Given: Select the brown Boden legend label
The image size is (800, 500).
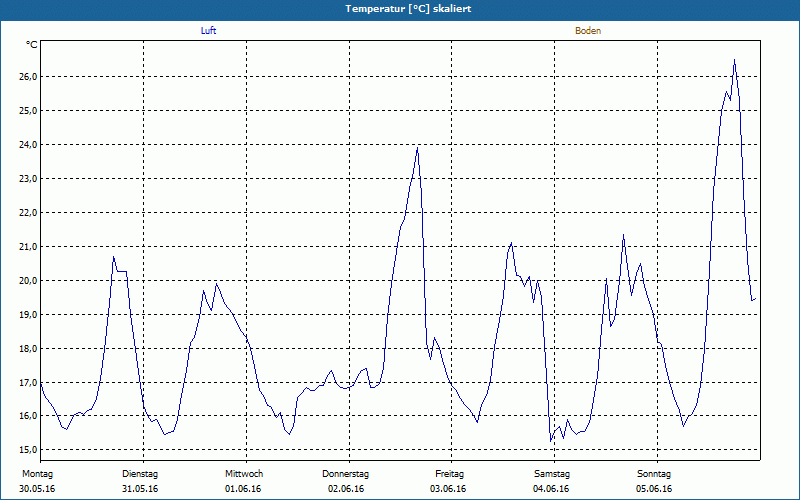Looking at the screenshot, I should click(588, 31).
